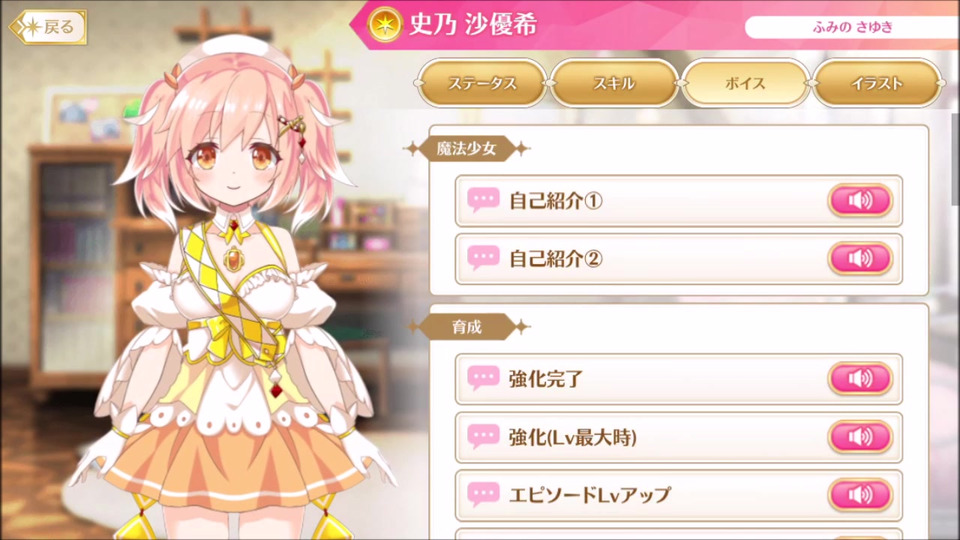Click the voice list scrollbar
This screenshot has width=960, height=540.
point(955,159)
